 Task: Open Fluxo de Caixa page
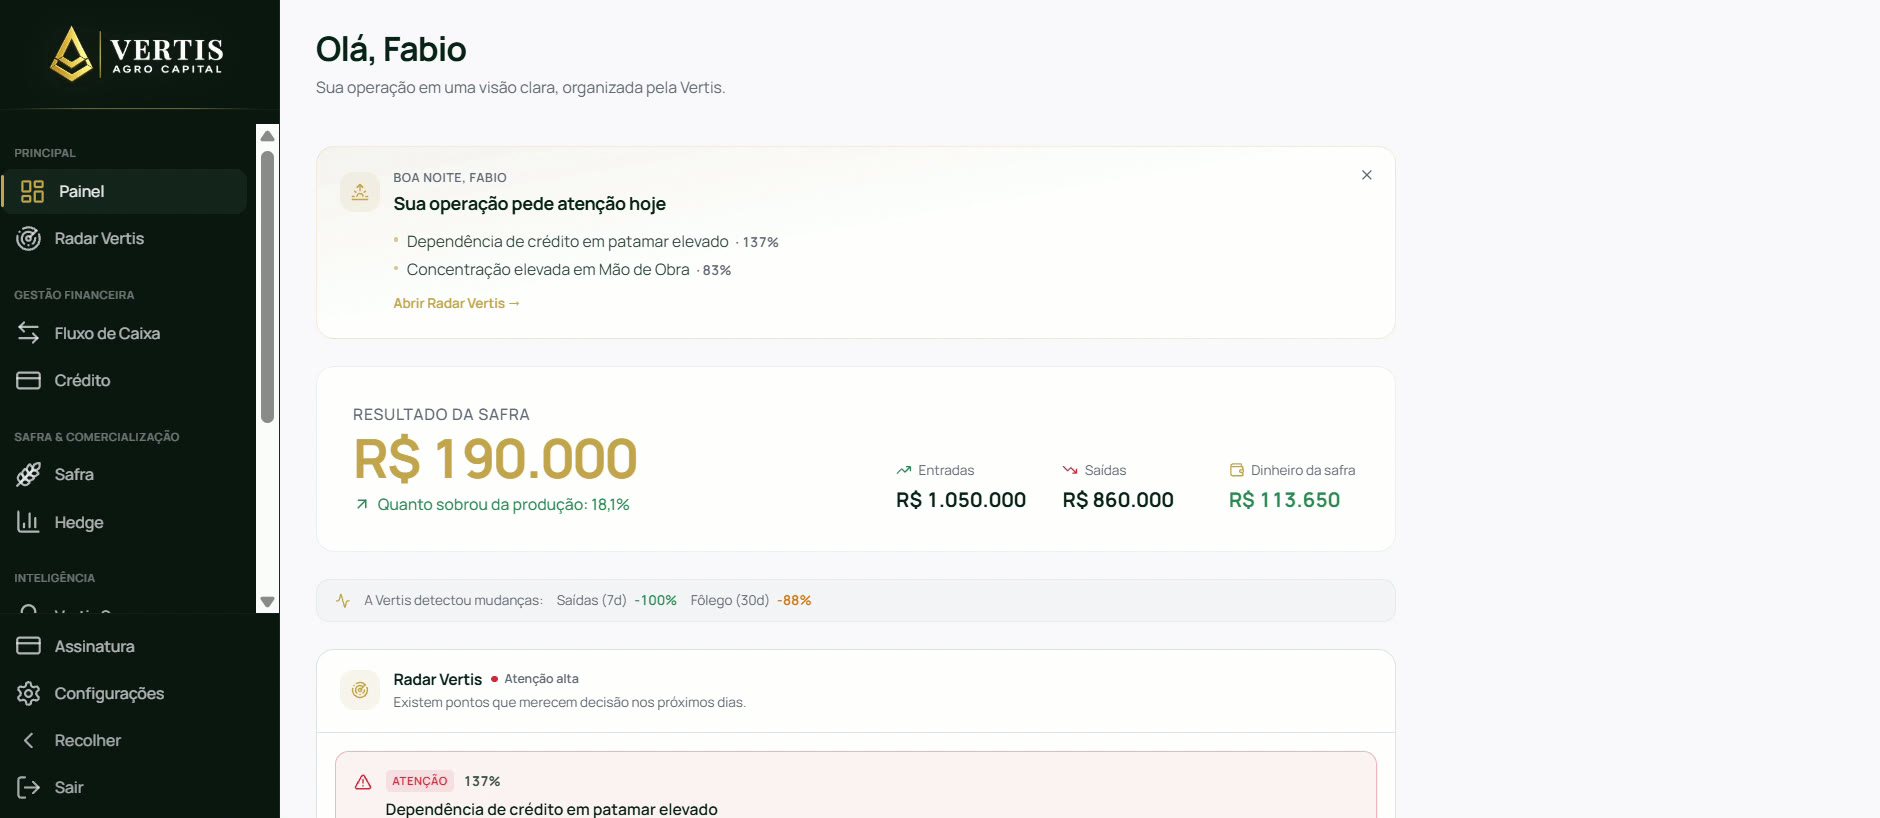(124, 333)
